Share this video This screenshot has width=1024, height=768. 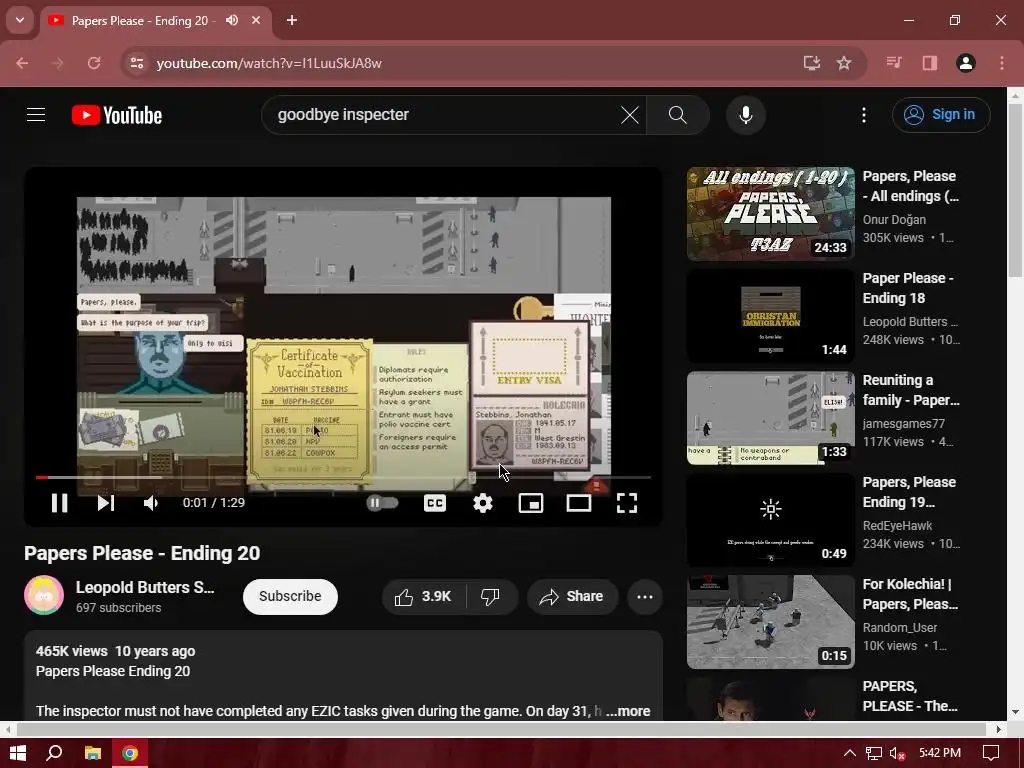point(571,596)
